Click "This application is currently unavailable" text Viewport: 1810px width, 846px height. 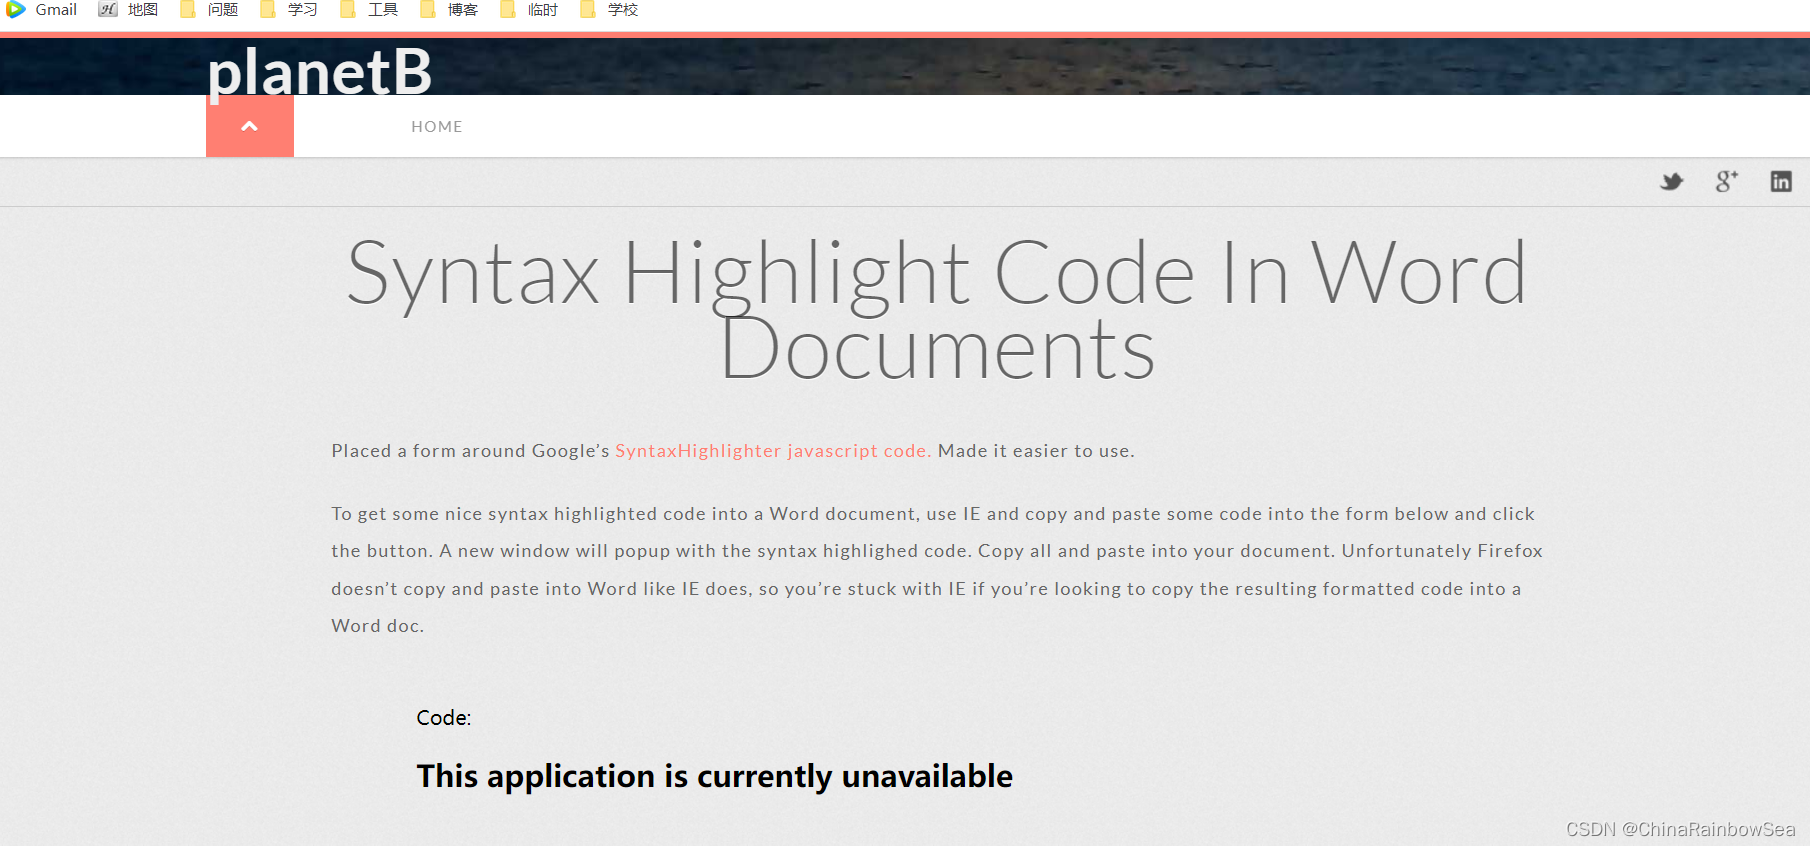tap(715, 776)
